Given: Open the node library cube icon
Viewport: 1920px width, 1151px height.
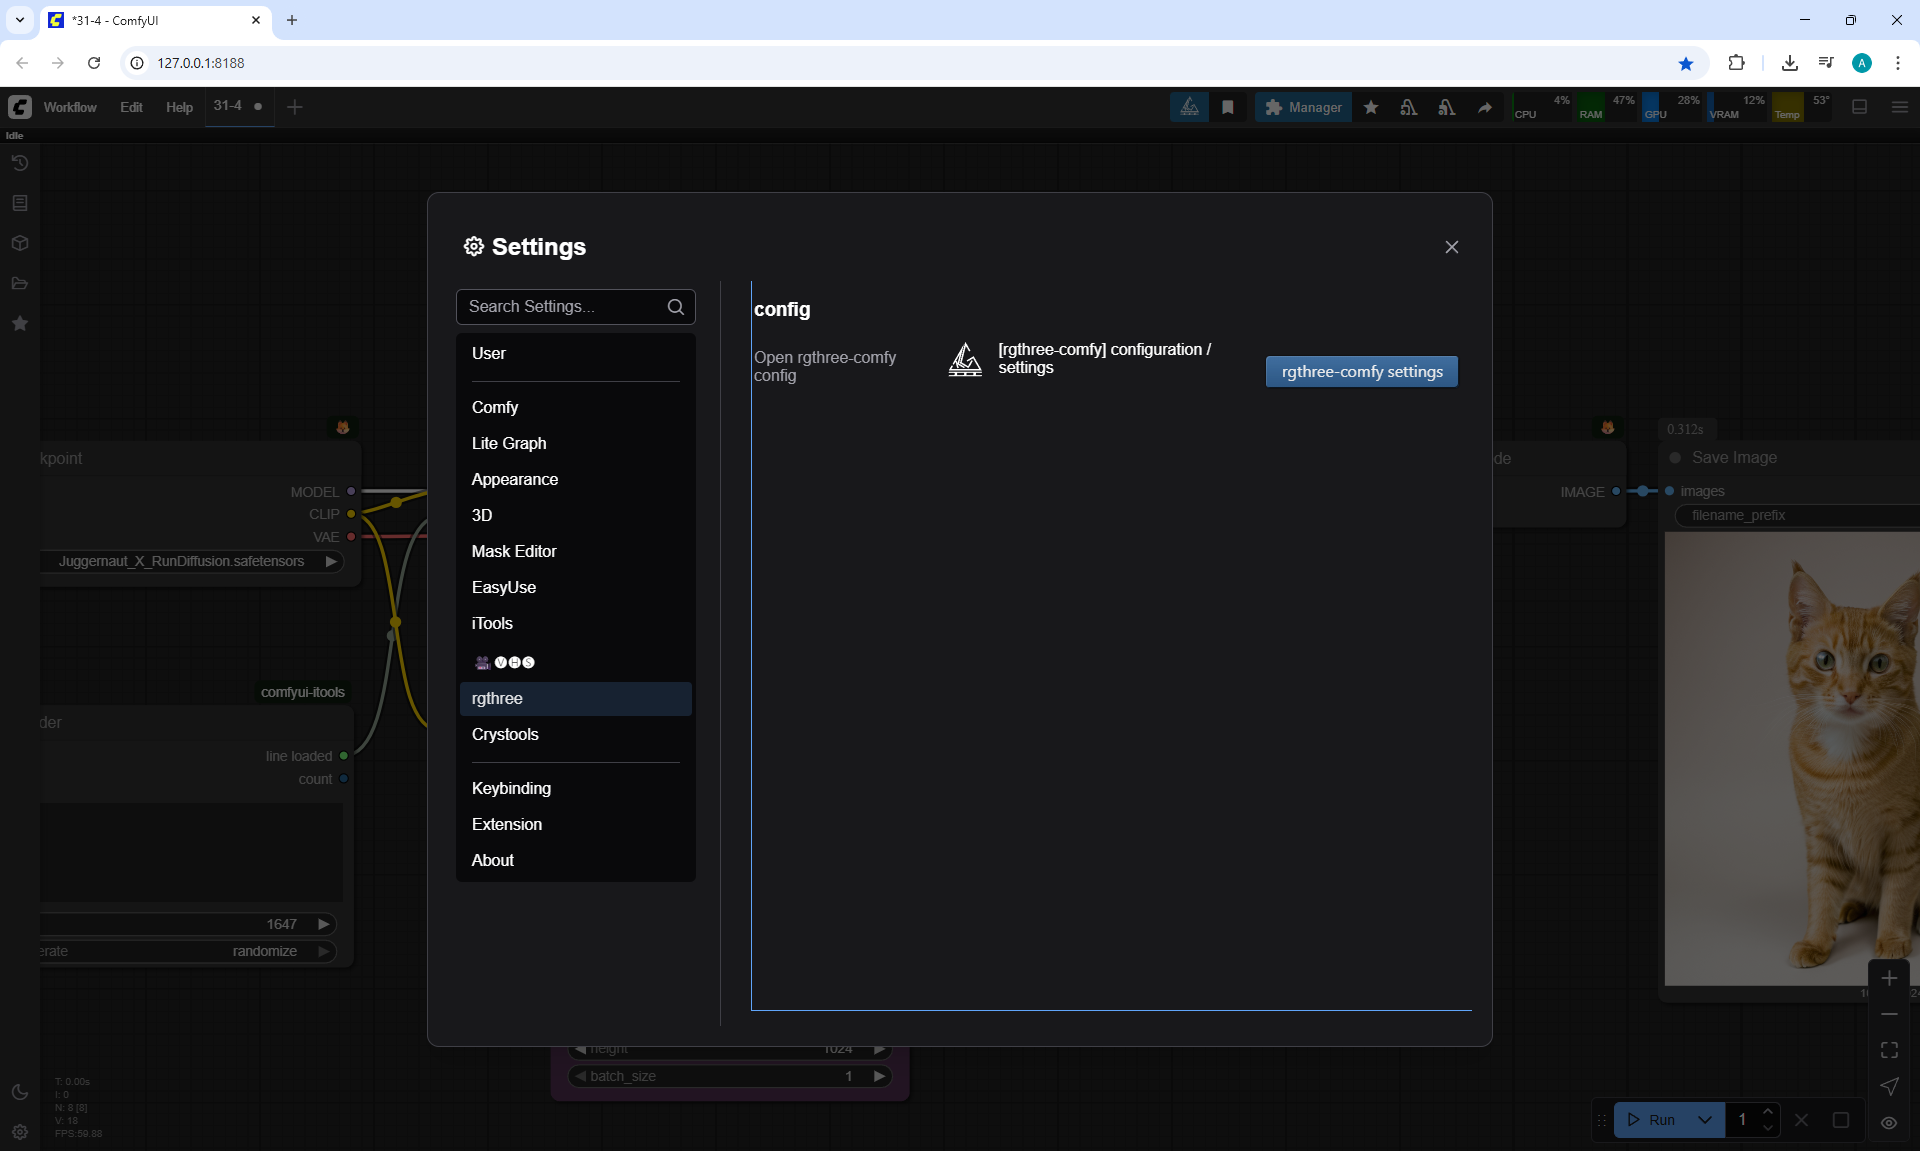Looking at the screenshot, I should [20, 243].
